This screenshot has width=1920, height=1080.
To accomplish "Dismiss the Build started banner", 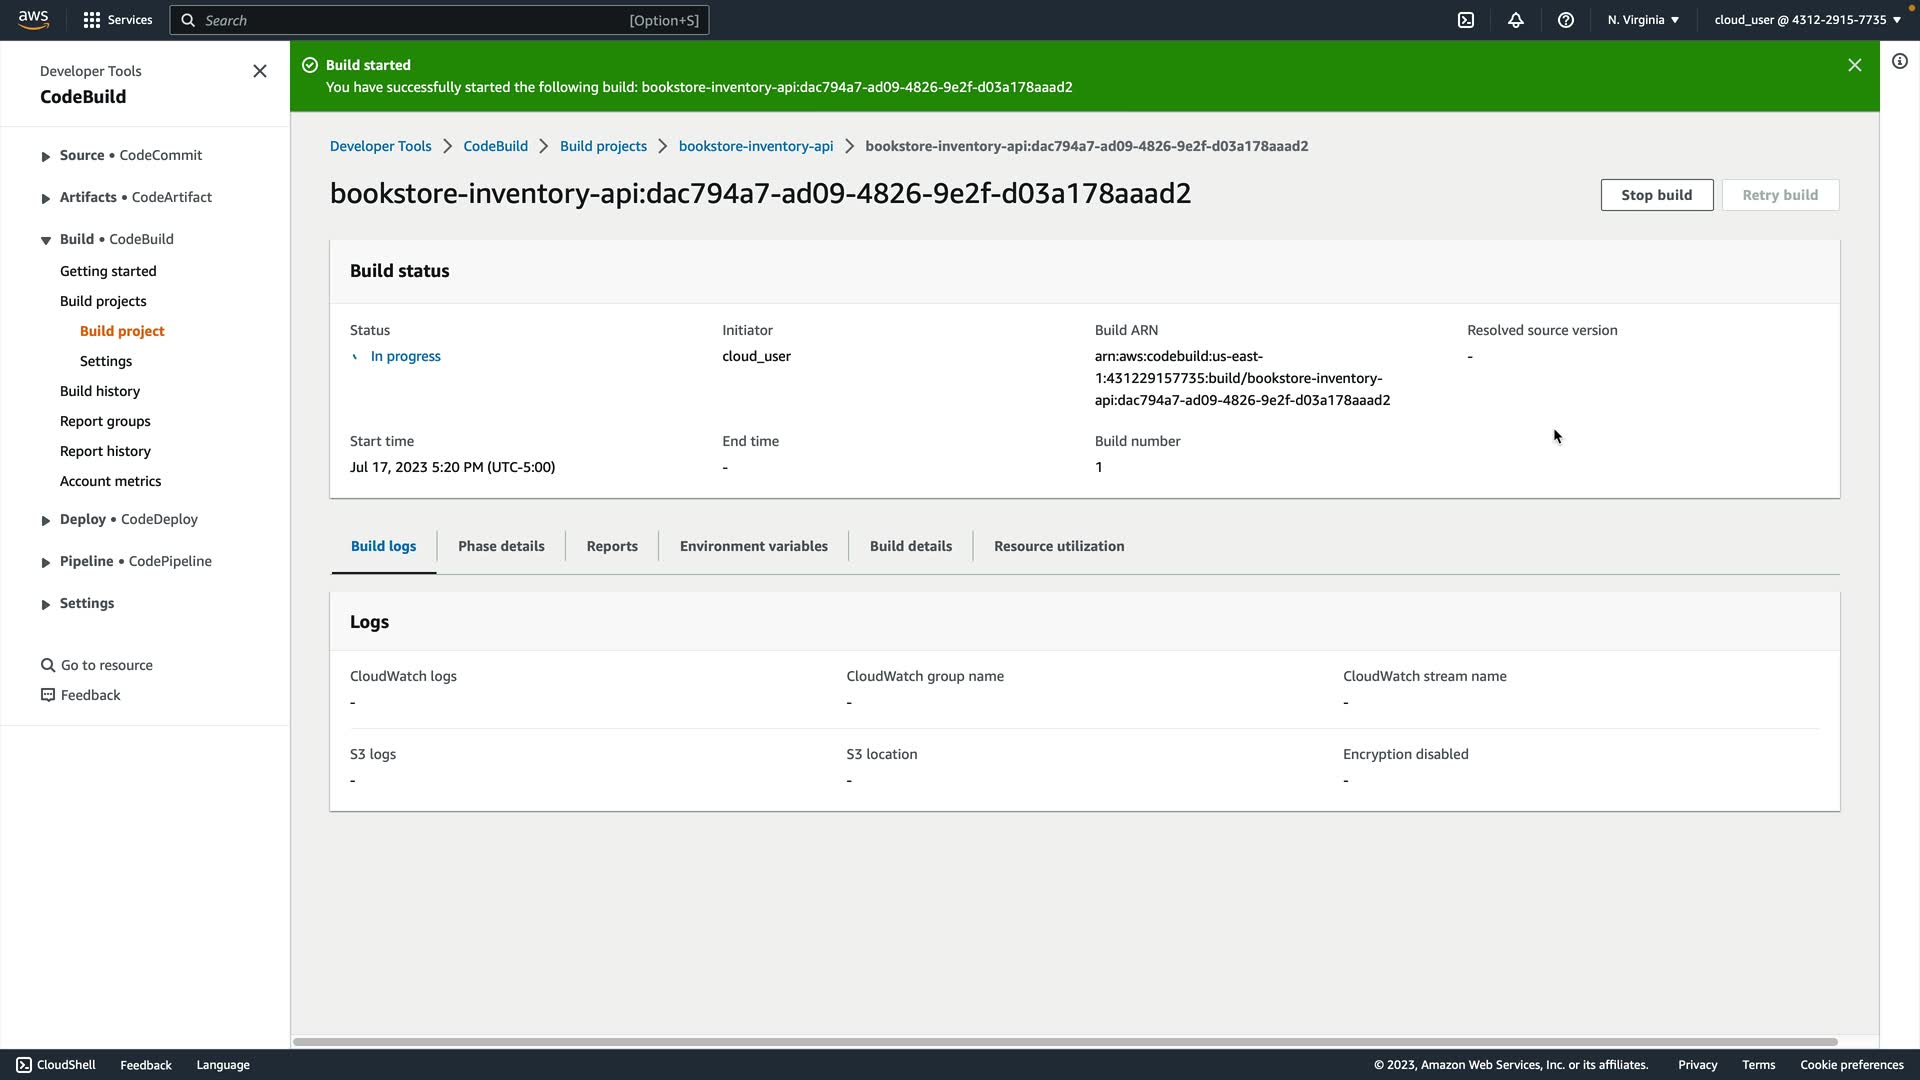I will tap(1855, 65).
